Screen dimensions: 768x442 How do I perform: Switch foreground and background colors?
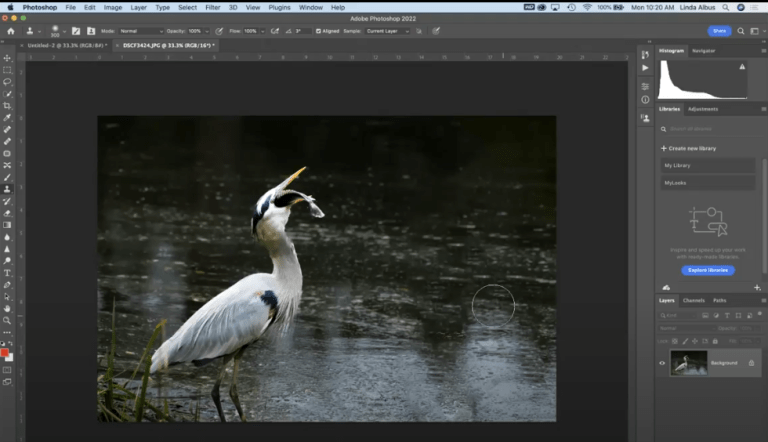click(x=10, y=344)
